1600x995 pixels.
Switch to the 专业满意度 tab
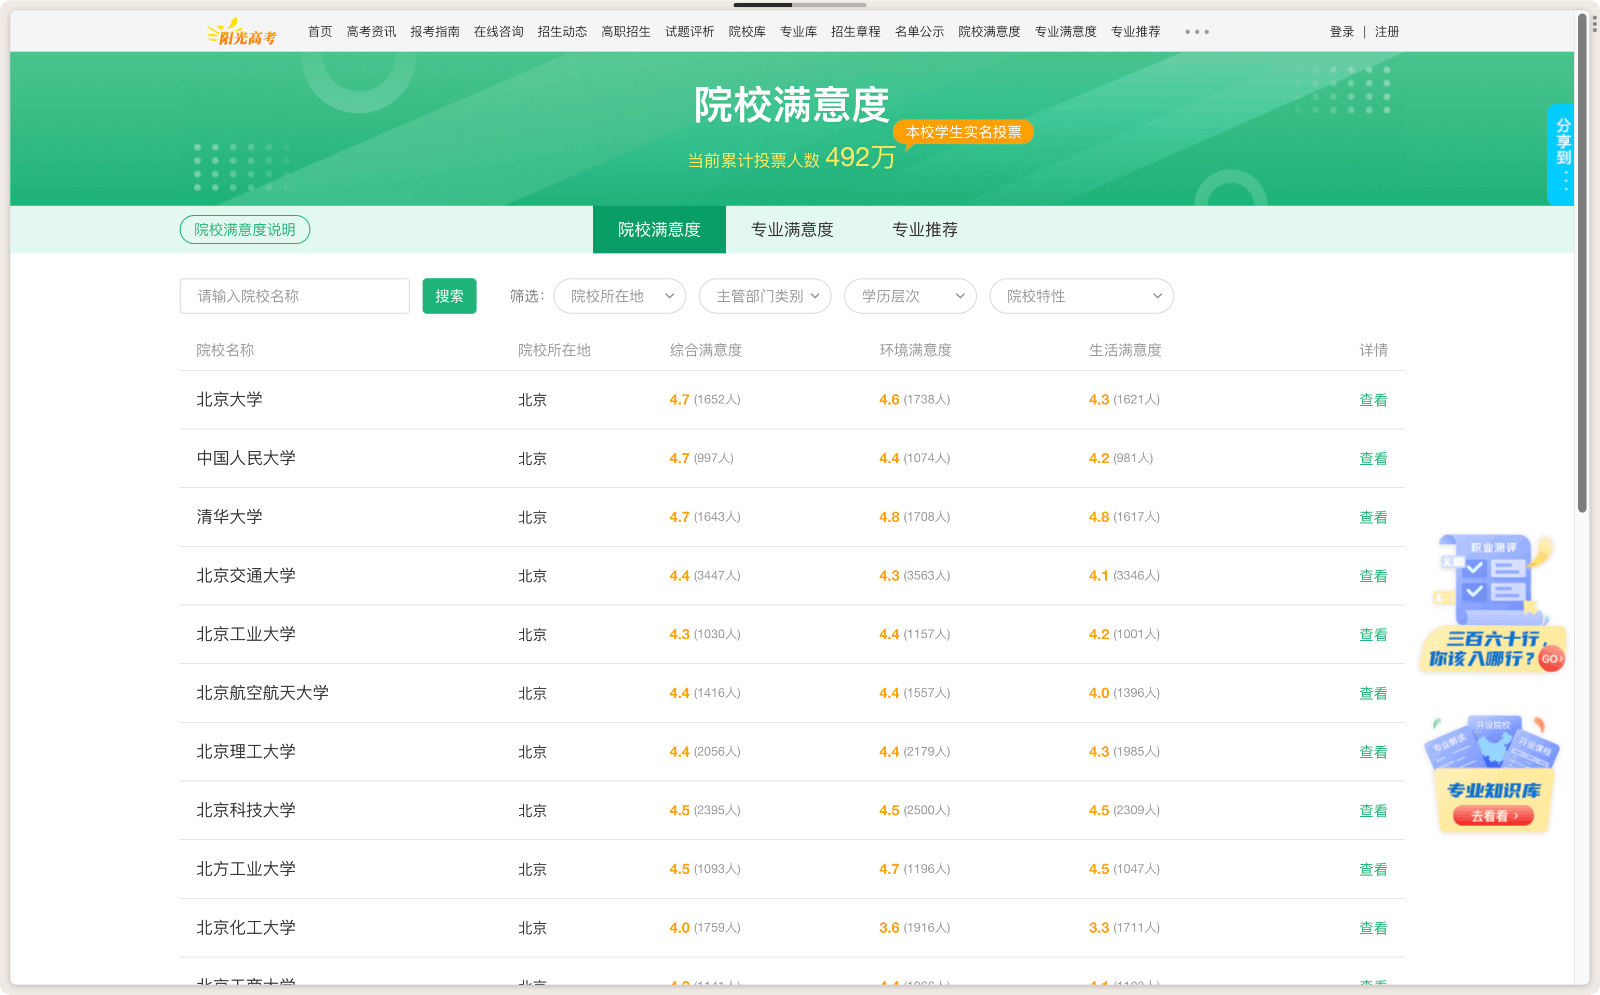(x=793, y=229)
